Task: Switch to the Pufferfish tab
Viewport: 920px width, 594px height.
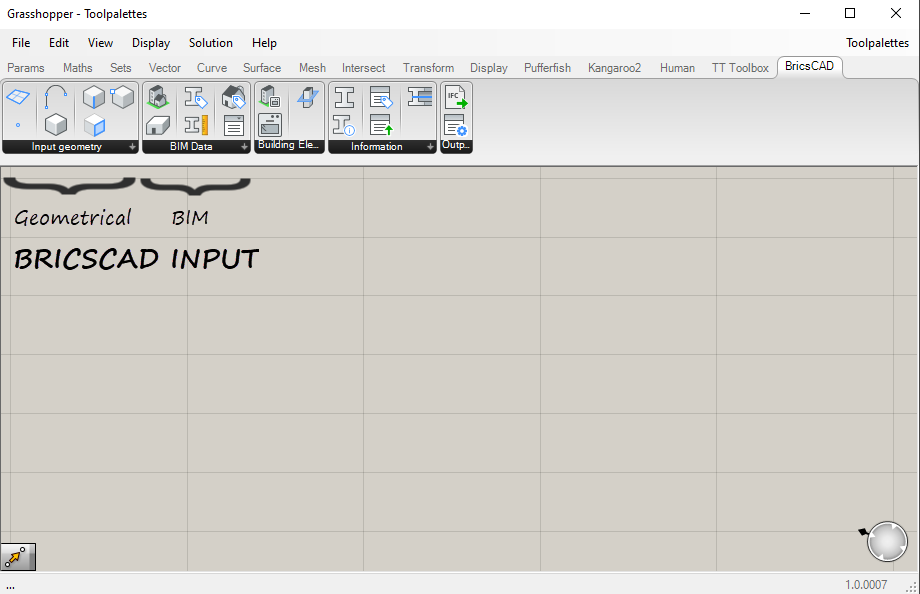Action: [547, 68]
